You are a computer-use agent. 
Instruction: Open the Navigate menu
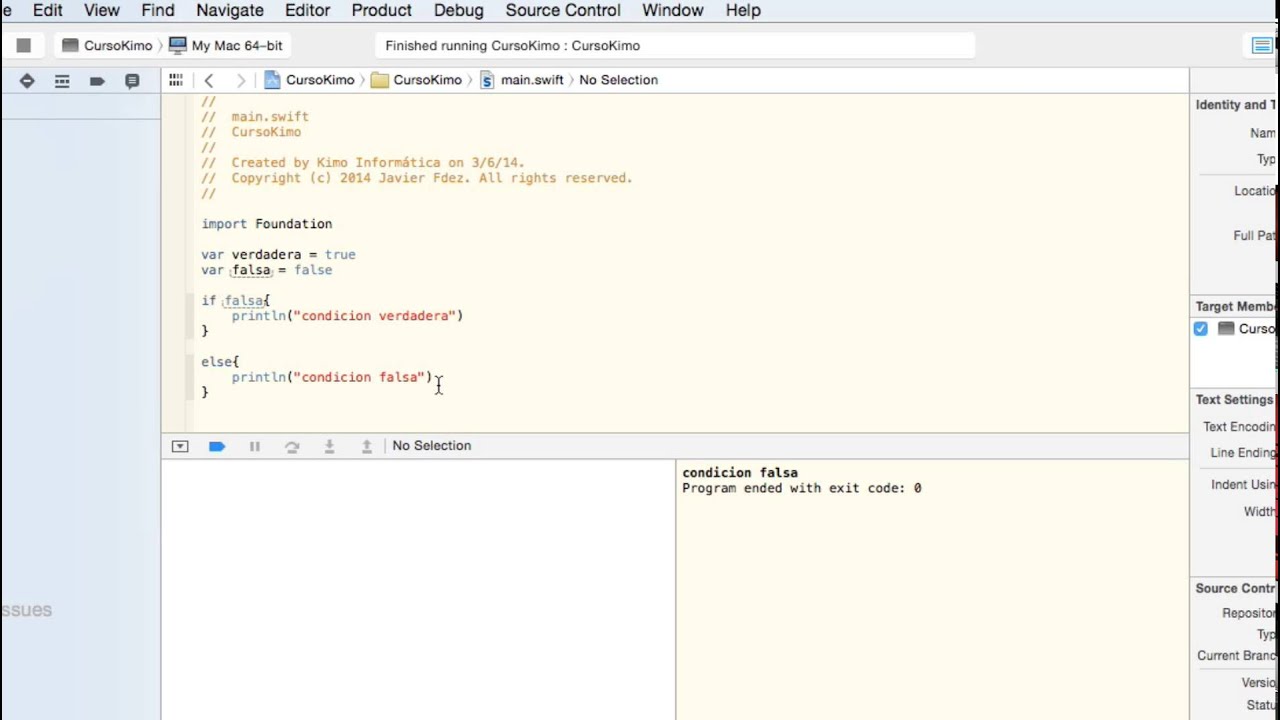[230, 10]
